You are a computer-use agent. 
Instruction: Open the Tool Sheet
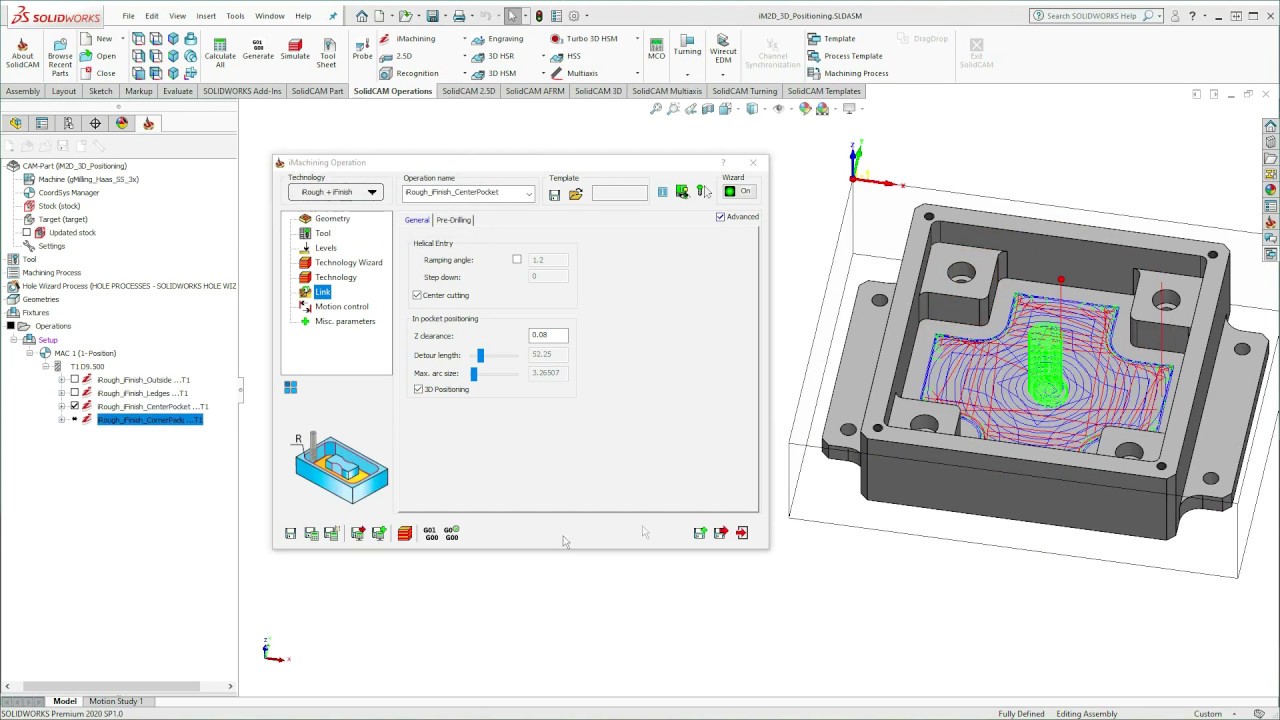[x=327, y=53]
